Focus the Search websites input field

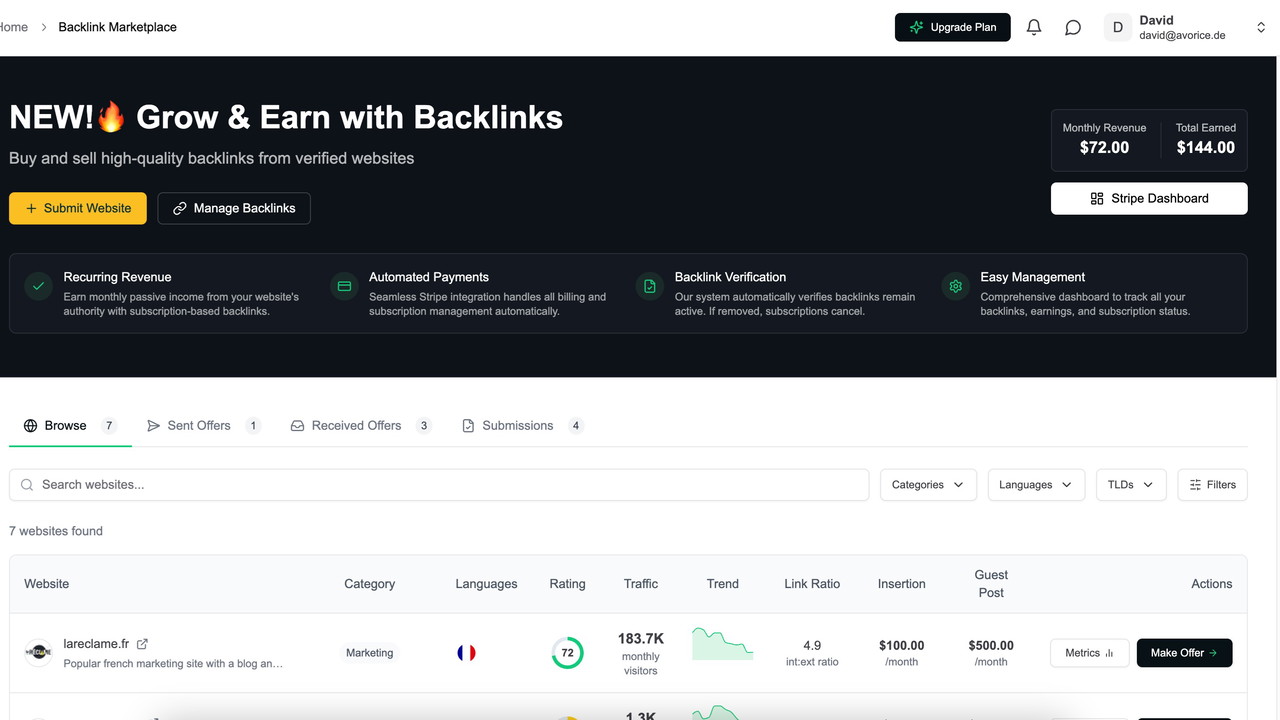point(440,485)
